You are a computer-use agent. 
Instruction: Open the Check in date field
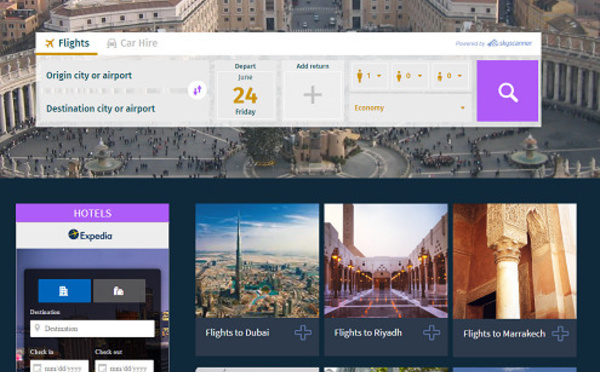[59, 366]
